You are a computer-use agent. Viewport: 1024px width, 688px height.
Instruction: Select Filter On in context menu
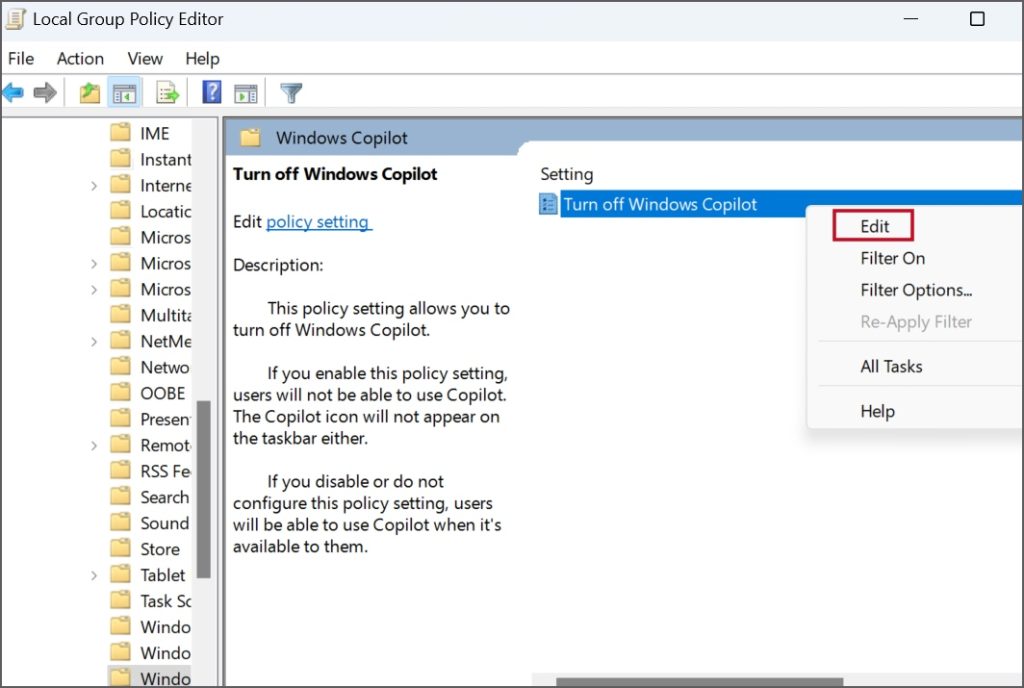(892, 258)
